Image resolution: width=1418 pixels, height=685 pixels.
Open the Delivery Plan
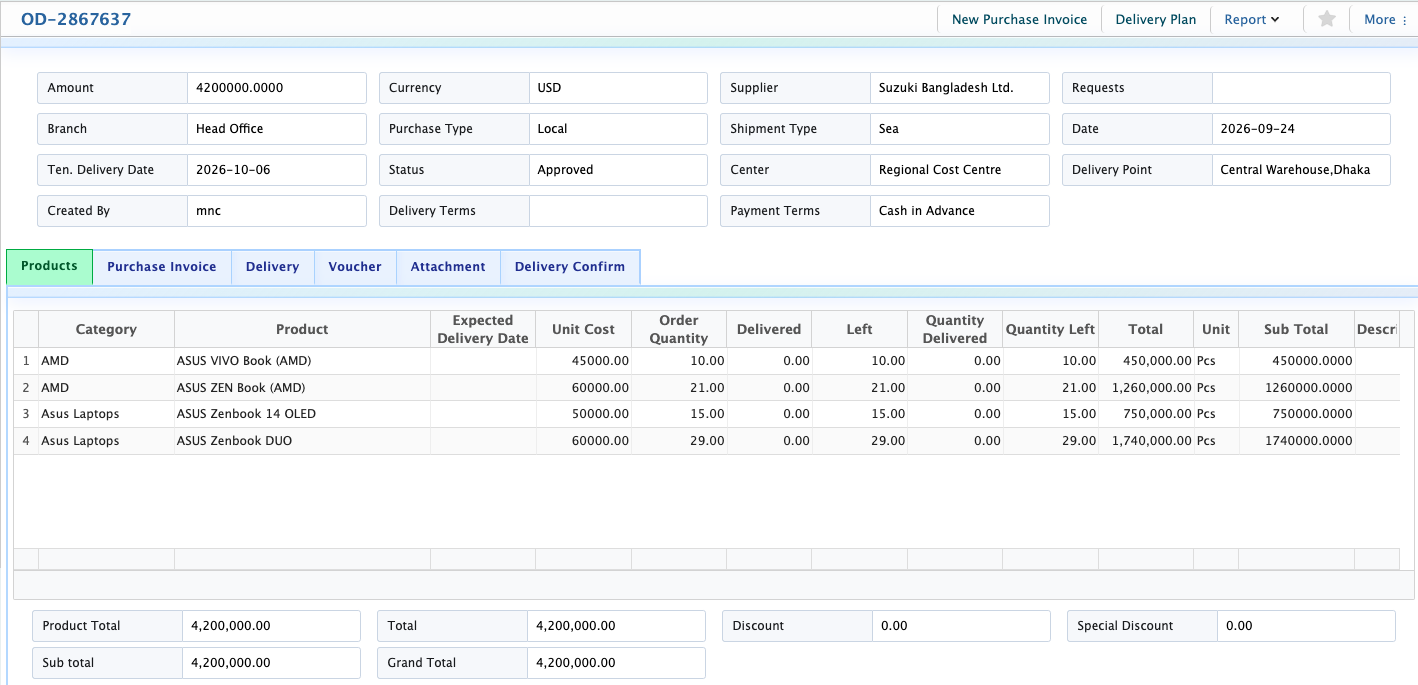click(1155, 19)
